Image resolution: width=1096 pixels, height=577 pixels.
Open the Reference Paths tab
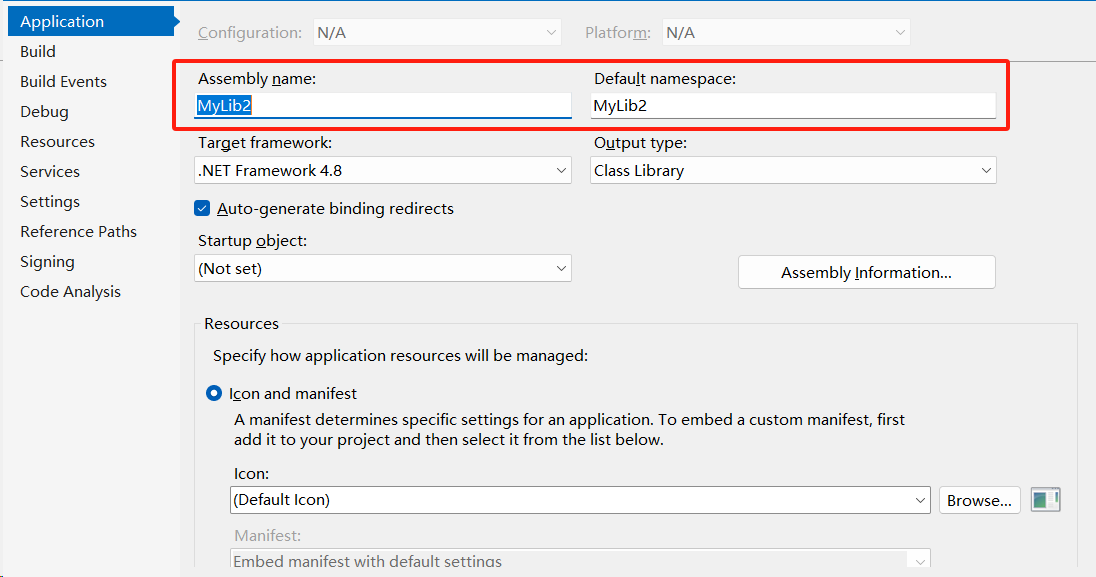click(x=78, y=232)
